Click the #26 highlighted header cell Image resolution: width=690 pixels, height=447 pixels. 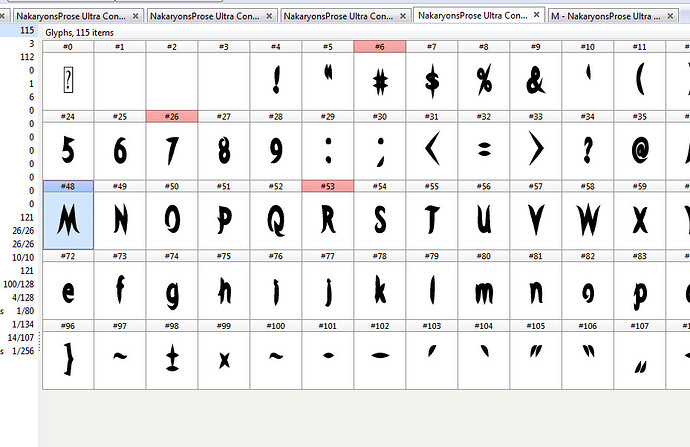tap(172, 117)
